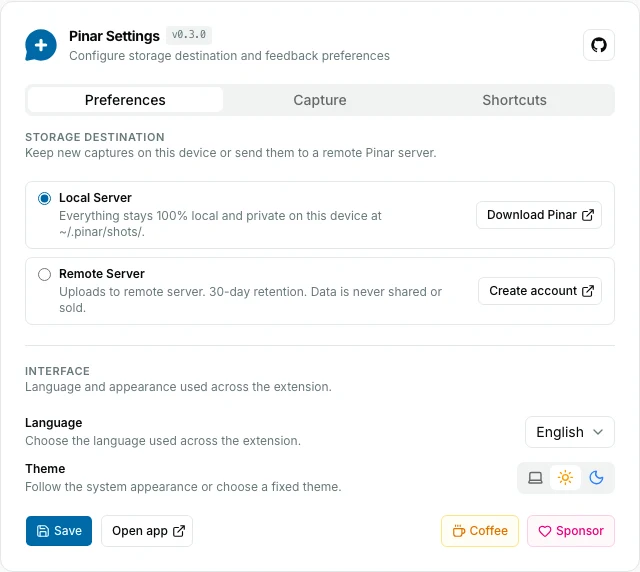Click the Coffee donation button
The width and height of the screenshot is (640, 572).
(x=480, y=531)
